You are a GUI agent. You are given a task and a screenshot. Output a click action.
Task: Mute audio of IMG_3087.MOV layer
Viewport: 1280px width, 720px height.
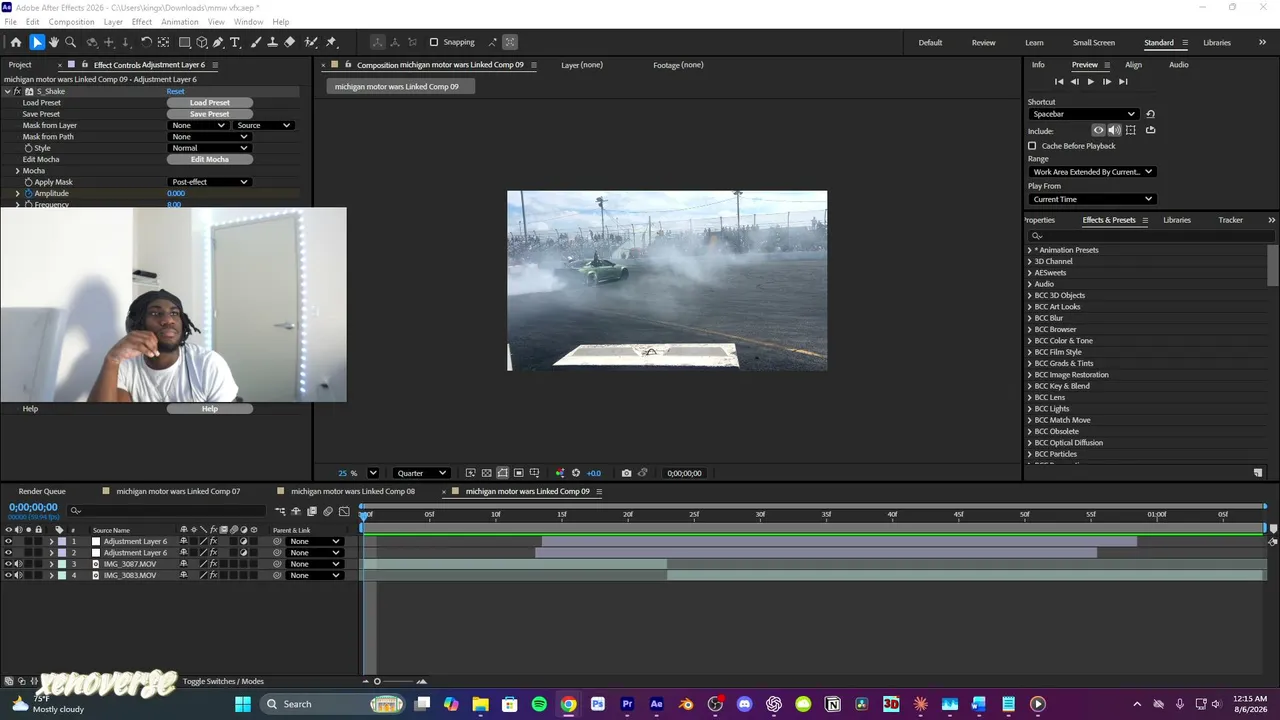click(x=18, y=564)
